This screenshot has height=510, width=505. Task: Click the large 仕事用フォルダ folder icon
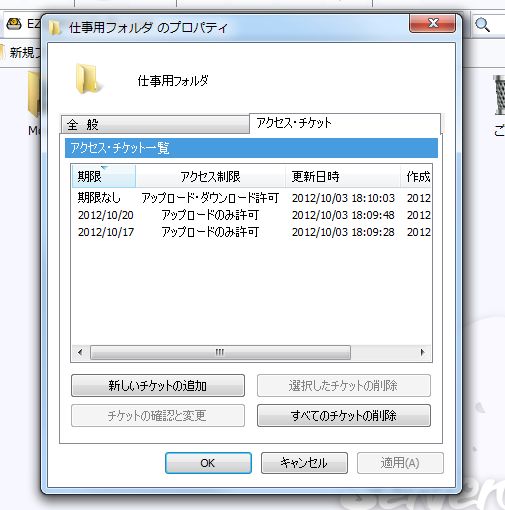[88, 79]
